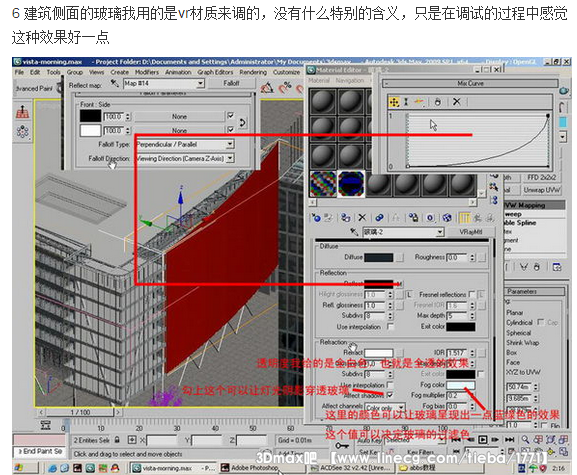Click the pick material eyedropper beside name
Image resolution: width=577 pixels, height=475 pixels.
point(354,232)
